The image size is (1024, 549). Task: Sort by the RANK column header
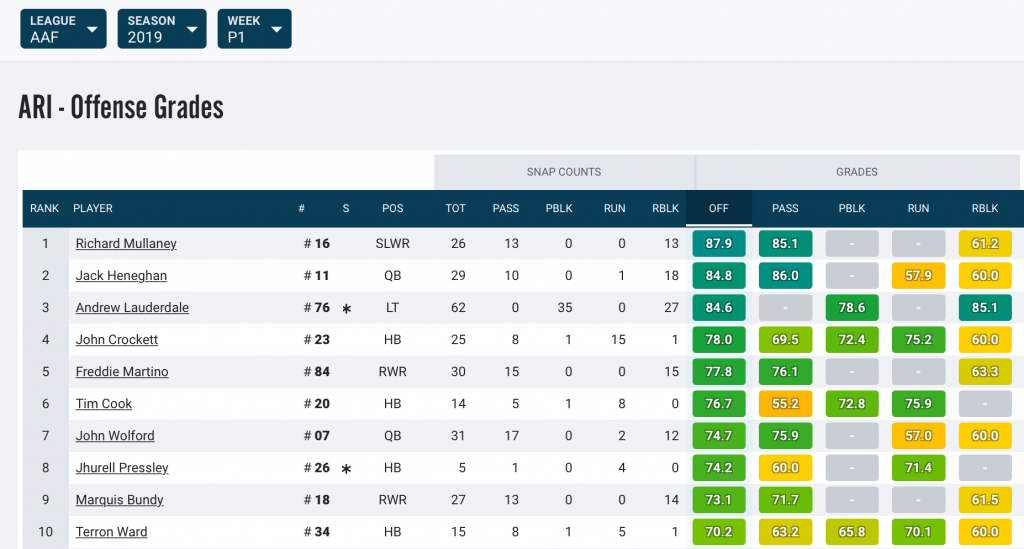click(44, 208)
